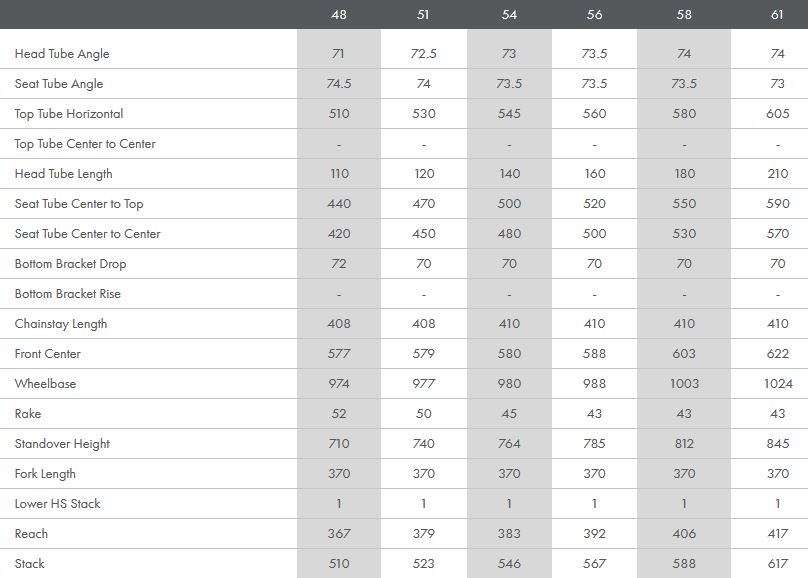
Task: Select the 72.5 head tube angle value
Action: (424, 54)
